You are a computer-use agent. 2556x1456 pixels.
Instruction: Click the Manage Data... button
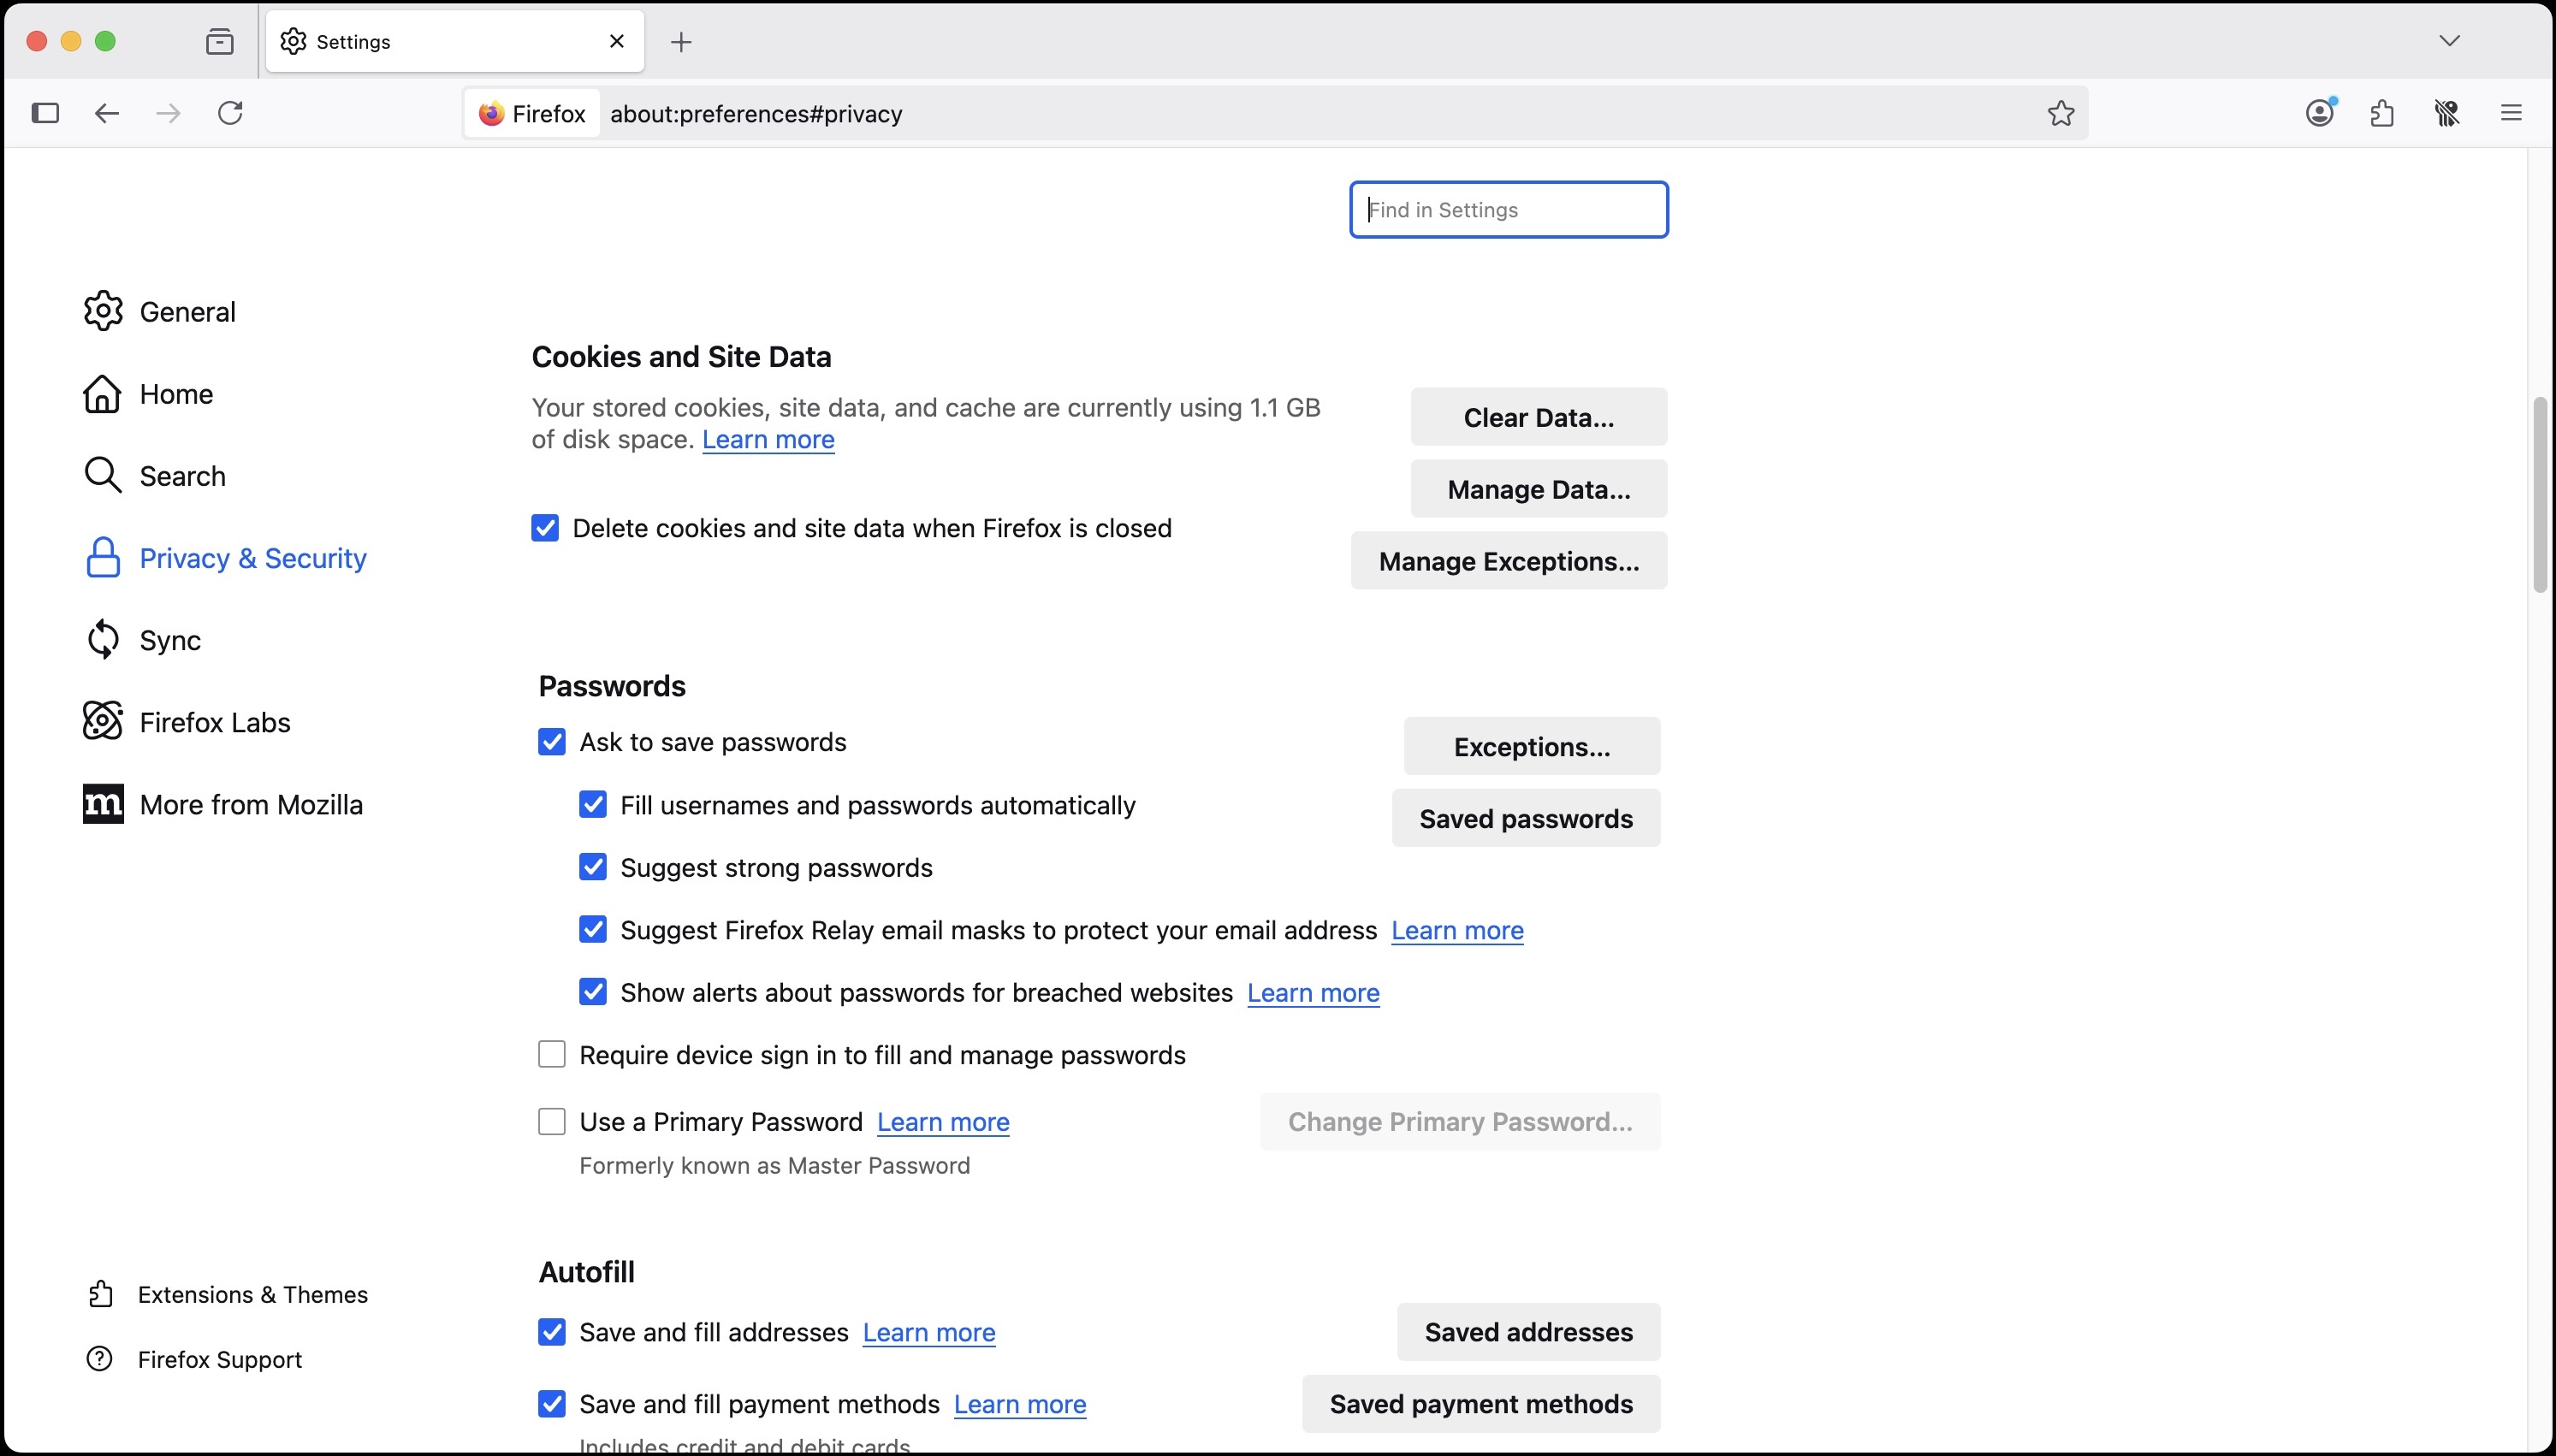pos(1539,489)
